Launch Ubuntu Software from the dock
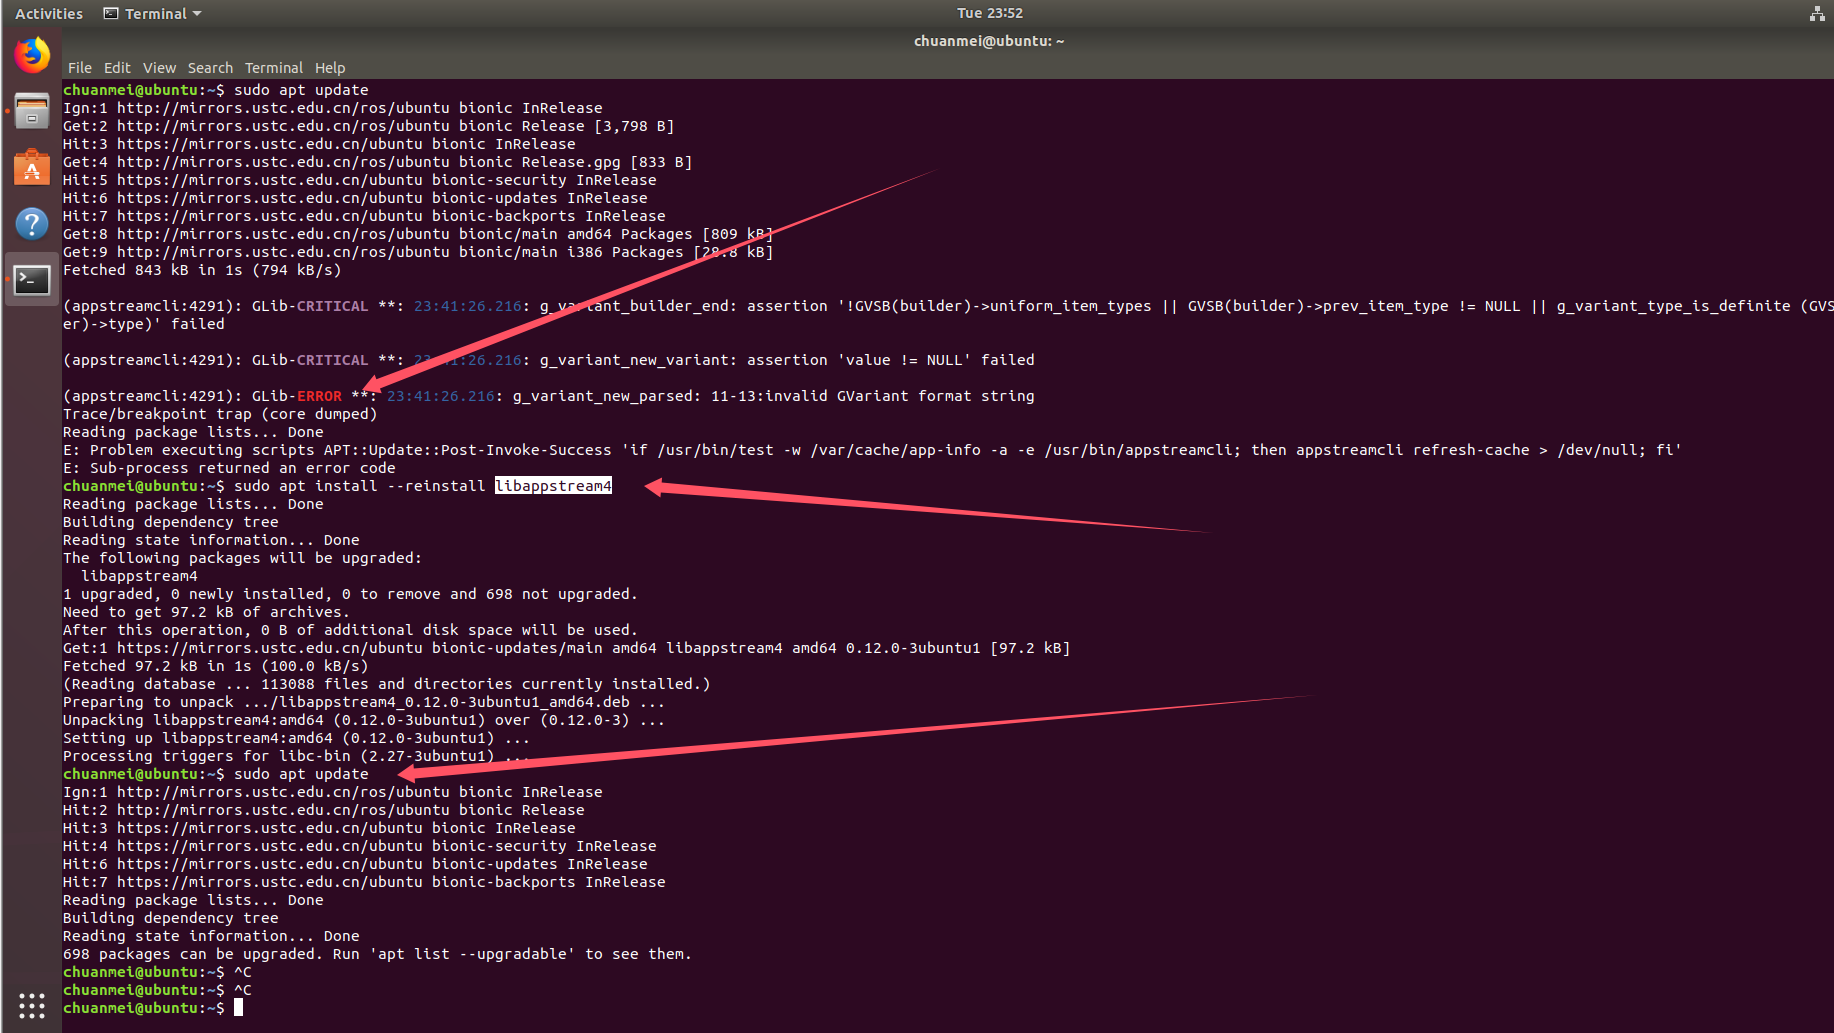The width and height of the screenshot is (1834, 1033). click(x=31, y=167)
